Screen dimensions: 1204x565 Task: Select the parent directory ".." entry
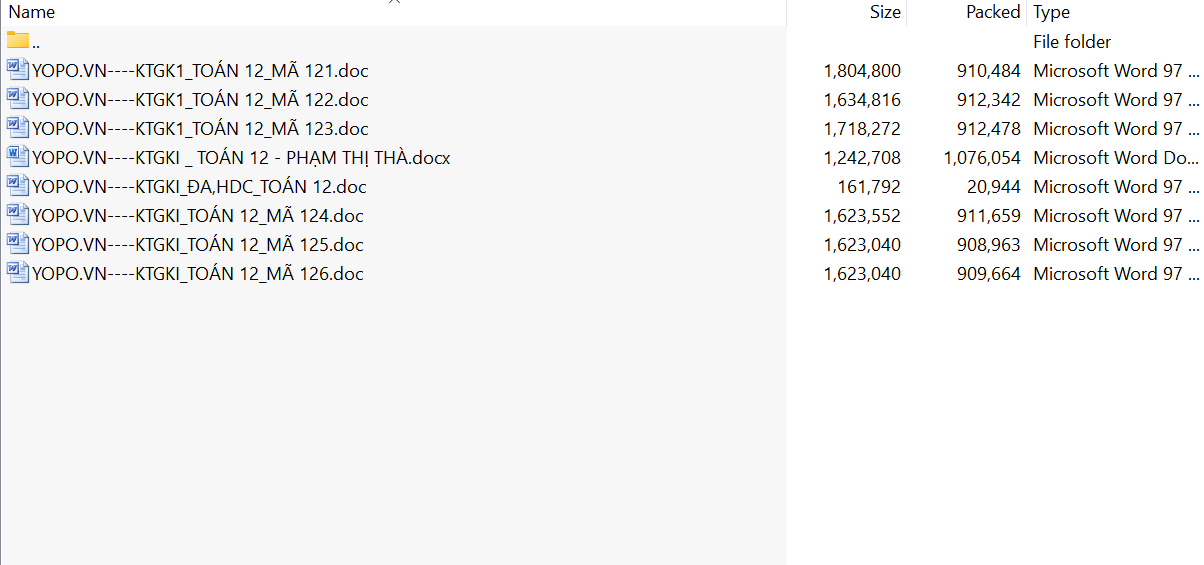click(36, 42)
